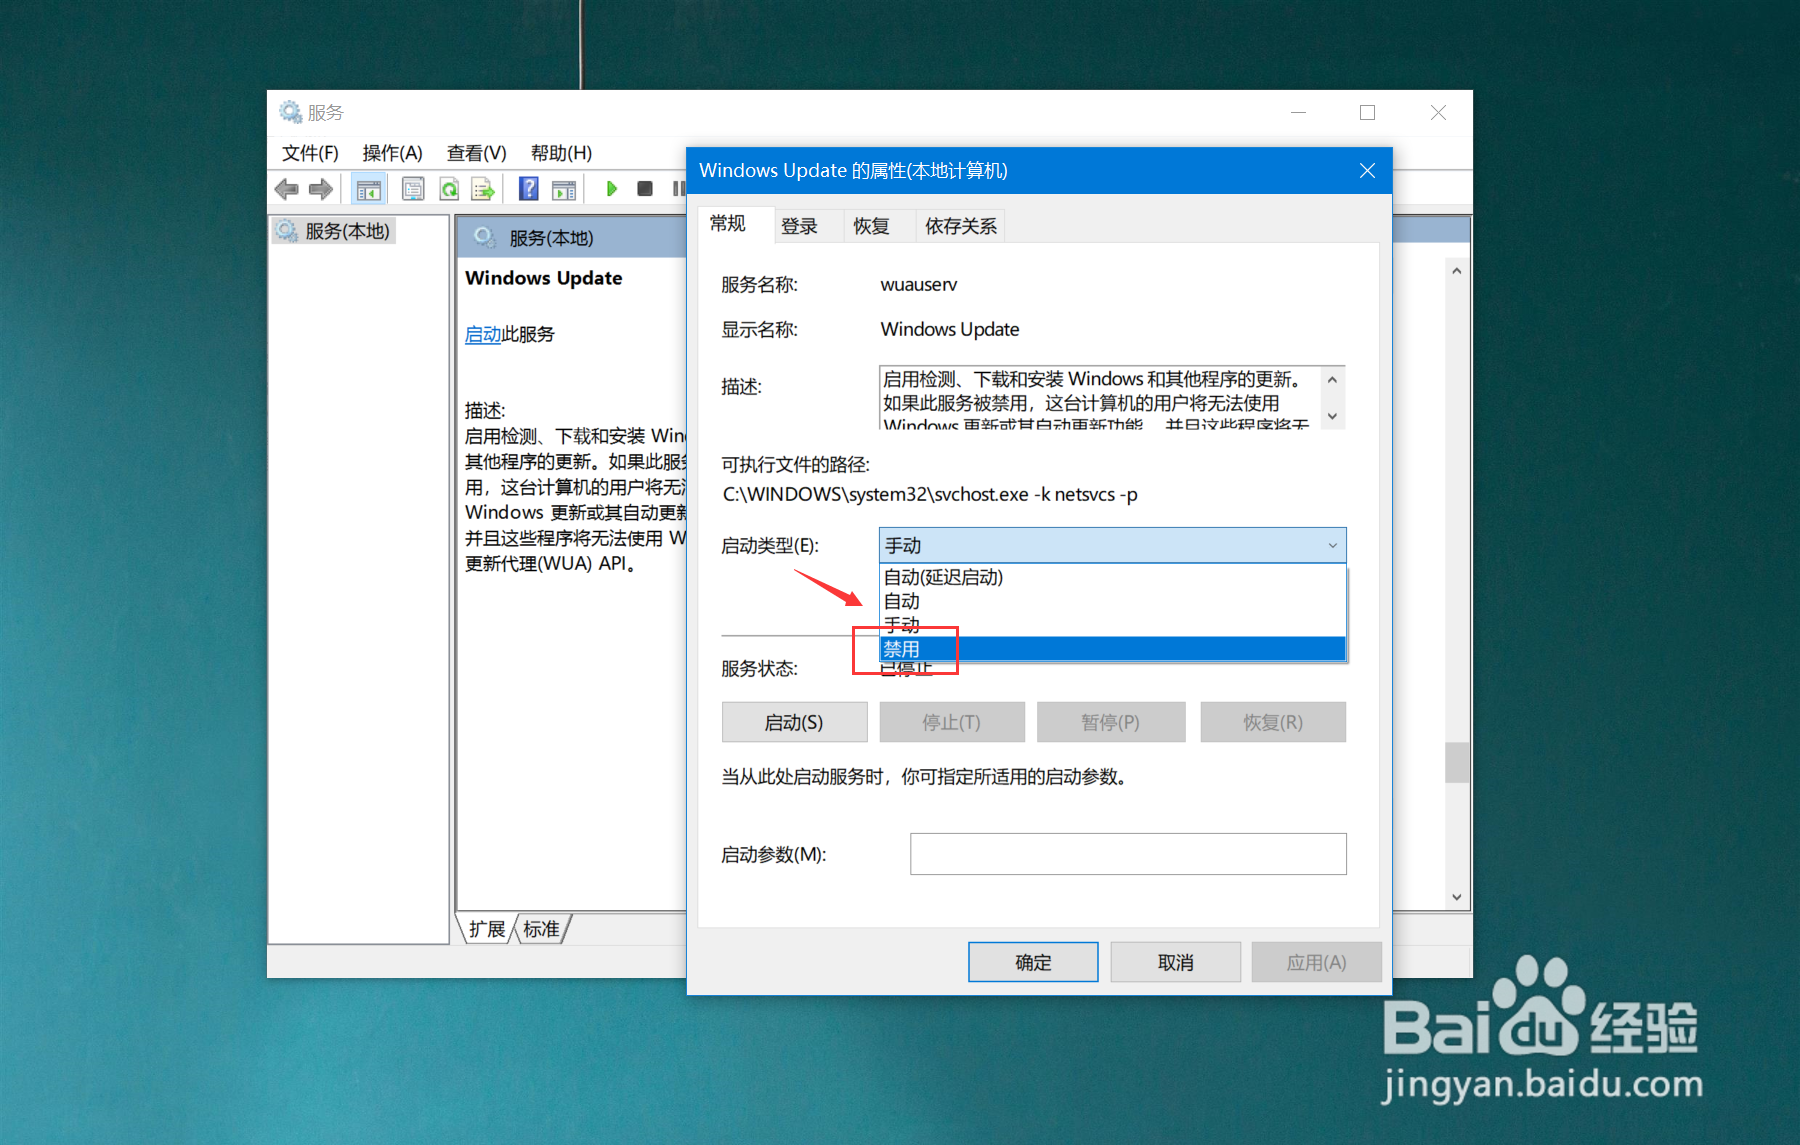Refresh the services list via toolbar icon
1800x1145 pixels.
449,188
